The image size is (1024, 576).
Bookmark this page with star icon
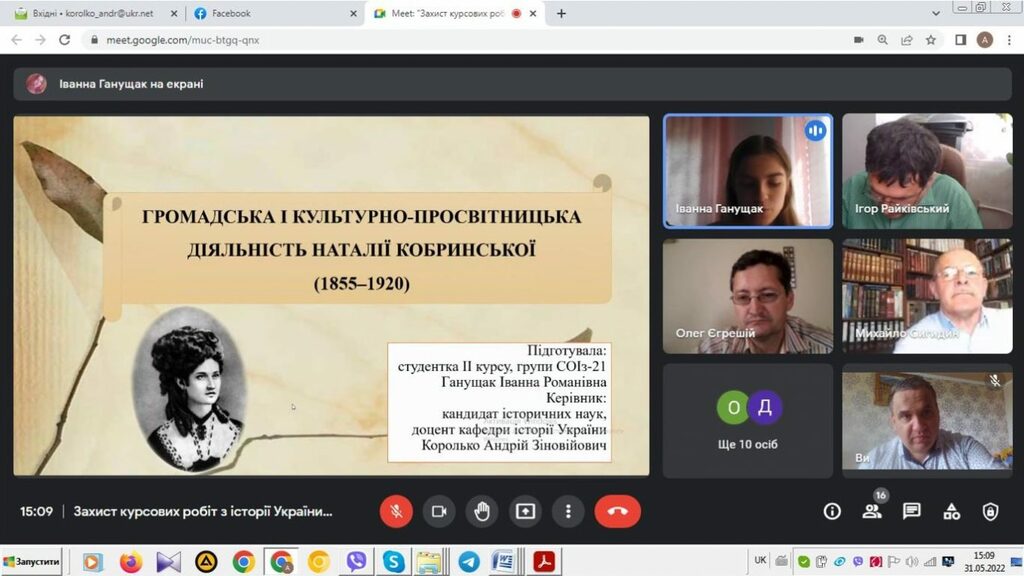931,40
